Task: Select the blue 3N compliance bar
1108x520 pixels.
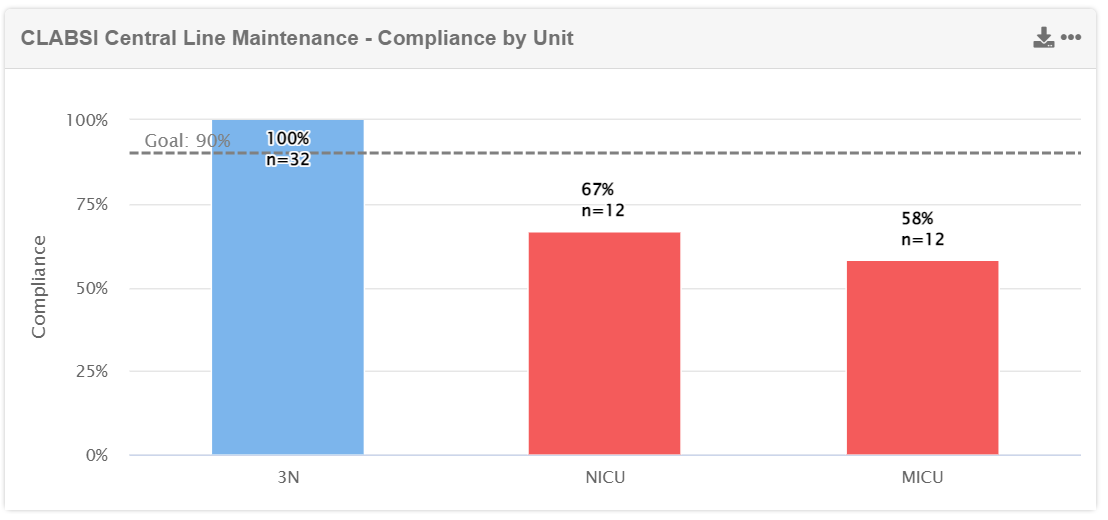Action: pyautogui.click(x=288, y=300)
